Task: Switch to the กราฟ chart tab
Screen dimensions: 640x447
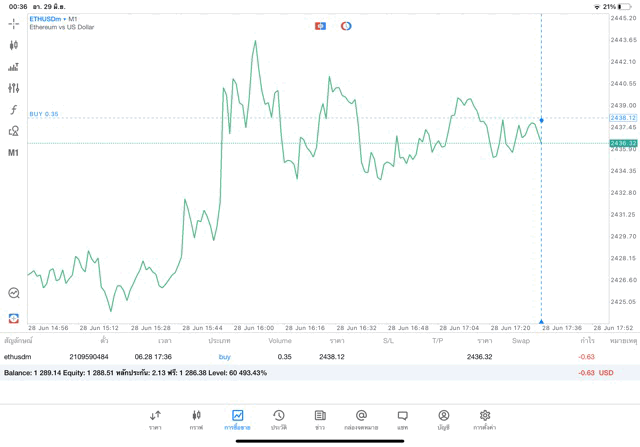Action: point(196,419)
